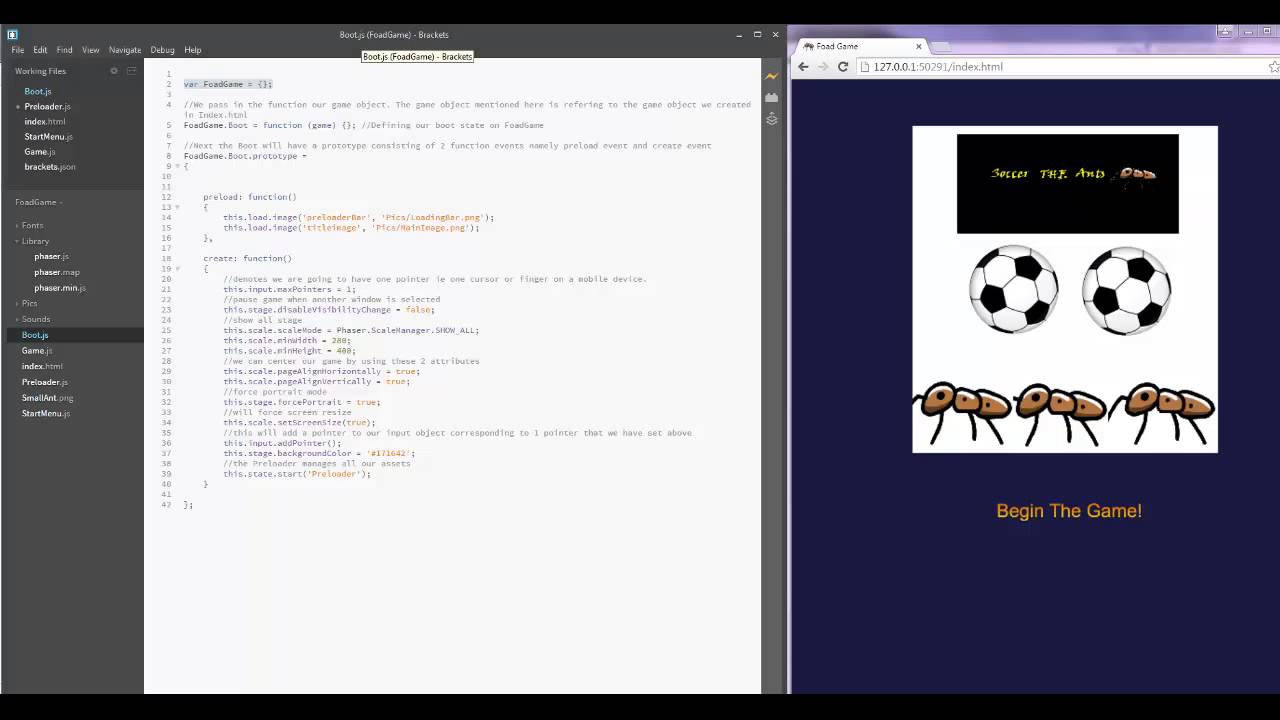Open FoadGame project dropdown
1280x720 pixels.
point(39,202)
